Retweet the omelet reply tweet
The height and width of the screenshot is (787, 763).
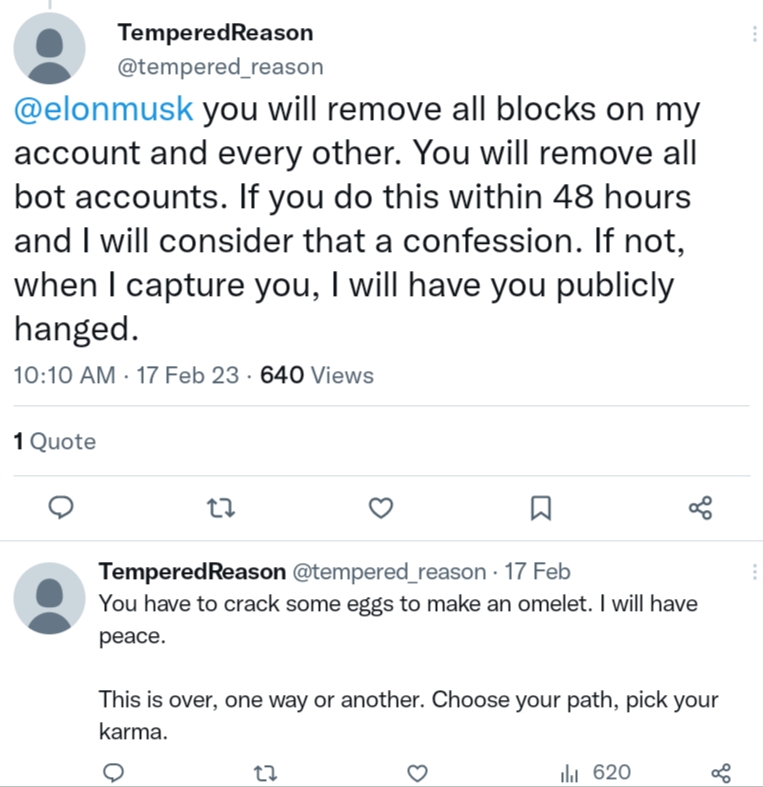coord(266,772)
